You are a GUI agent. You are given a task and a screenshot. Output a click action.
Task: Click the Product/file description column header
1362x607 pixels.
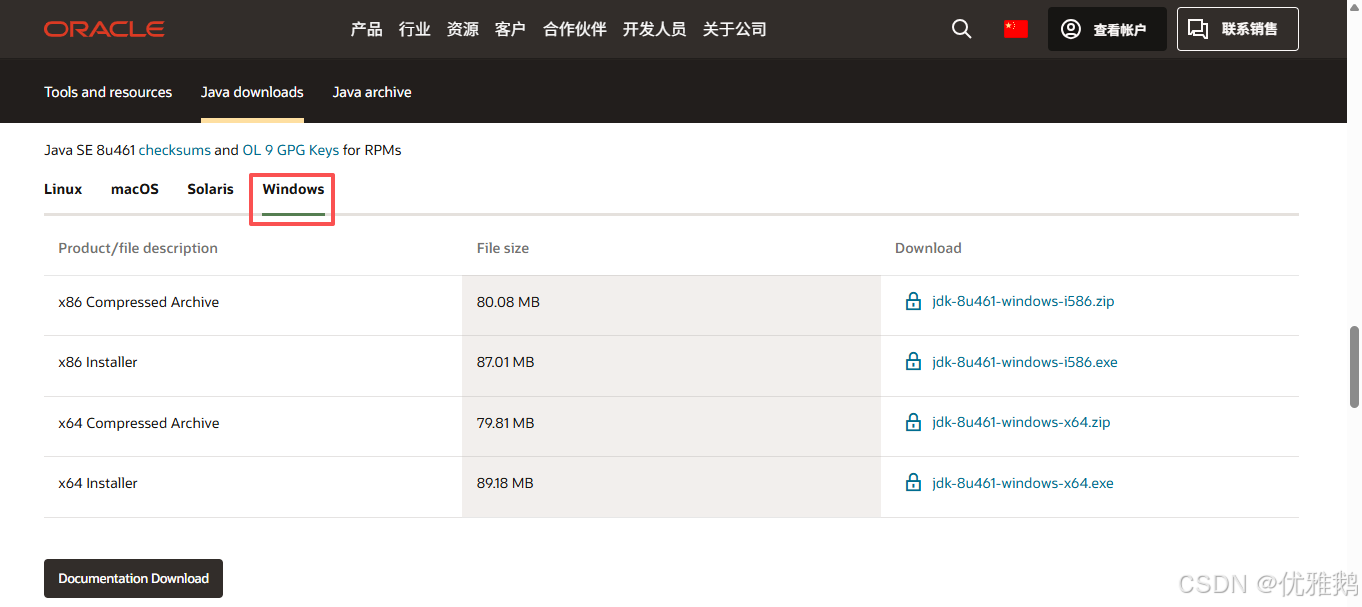[138, 248]
